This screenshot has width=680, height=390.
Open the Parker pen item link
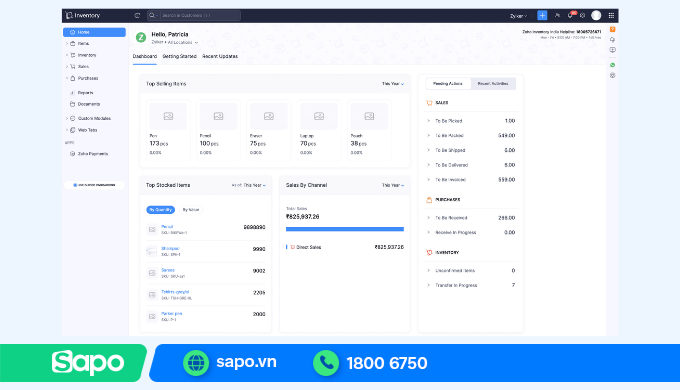coord(172,313)
